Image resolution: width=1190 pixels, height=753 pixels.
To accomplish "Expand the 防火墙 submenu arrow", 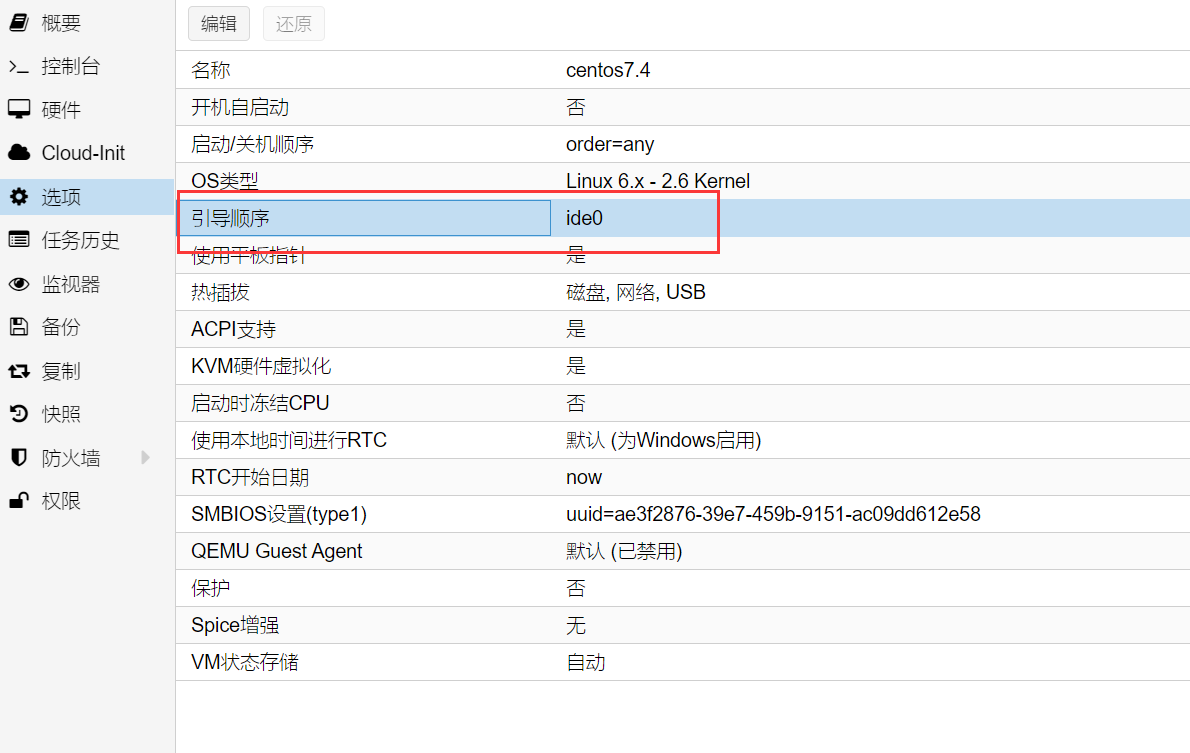I will click(146, 458).
